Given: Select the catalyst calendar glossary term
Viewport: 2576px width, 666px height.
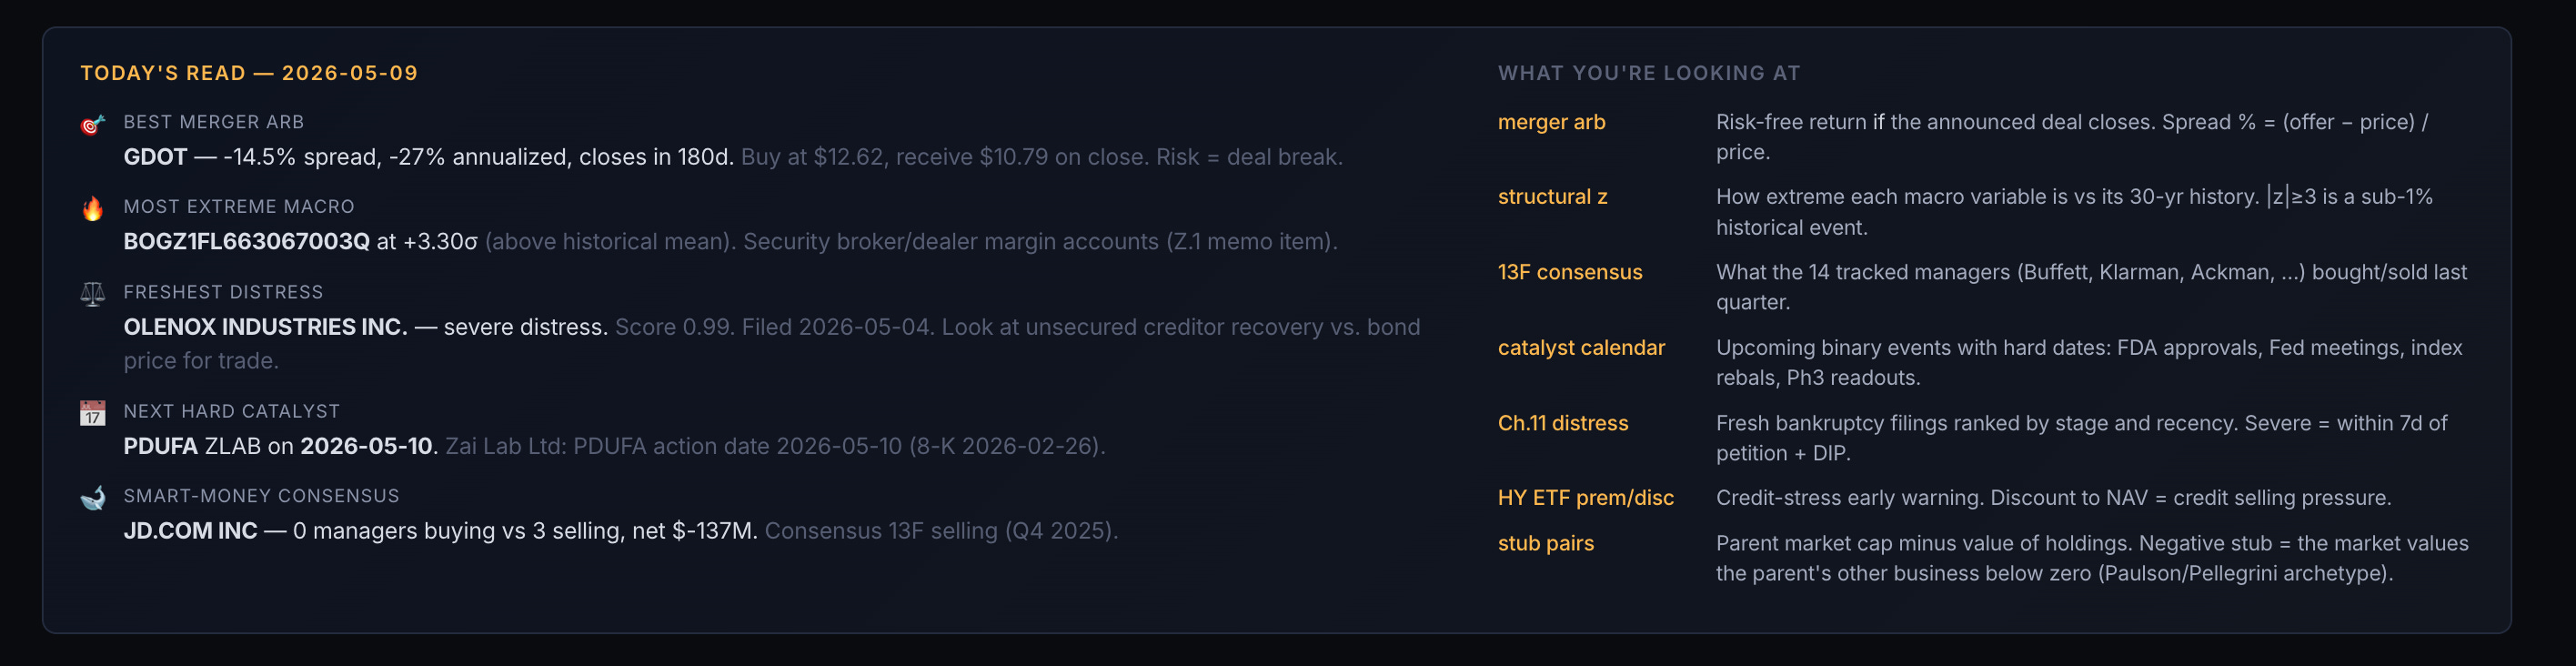Looking at the screenshot, I should point(1581,348).
